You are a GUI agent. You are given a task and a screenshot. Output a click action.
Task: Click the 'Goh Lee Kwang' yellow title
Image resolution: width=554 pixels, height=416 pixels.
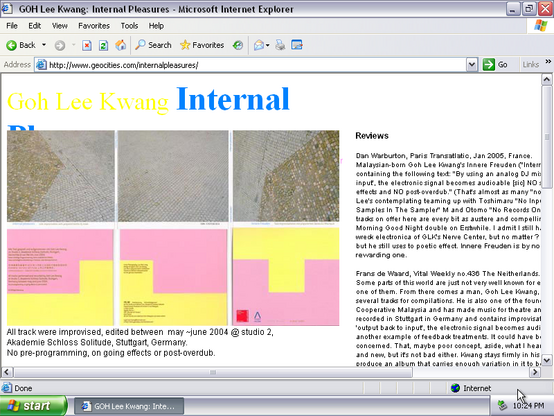coord(88,102)
